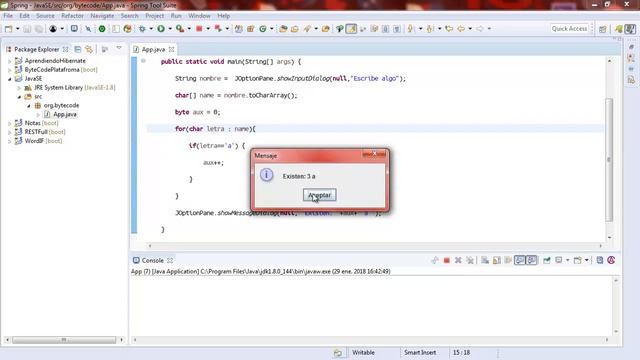
Task: Click Collapse All in Package Explorer
Action: point(78,49)
